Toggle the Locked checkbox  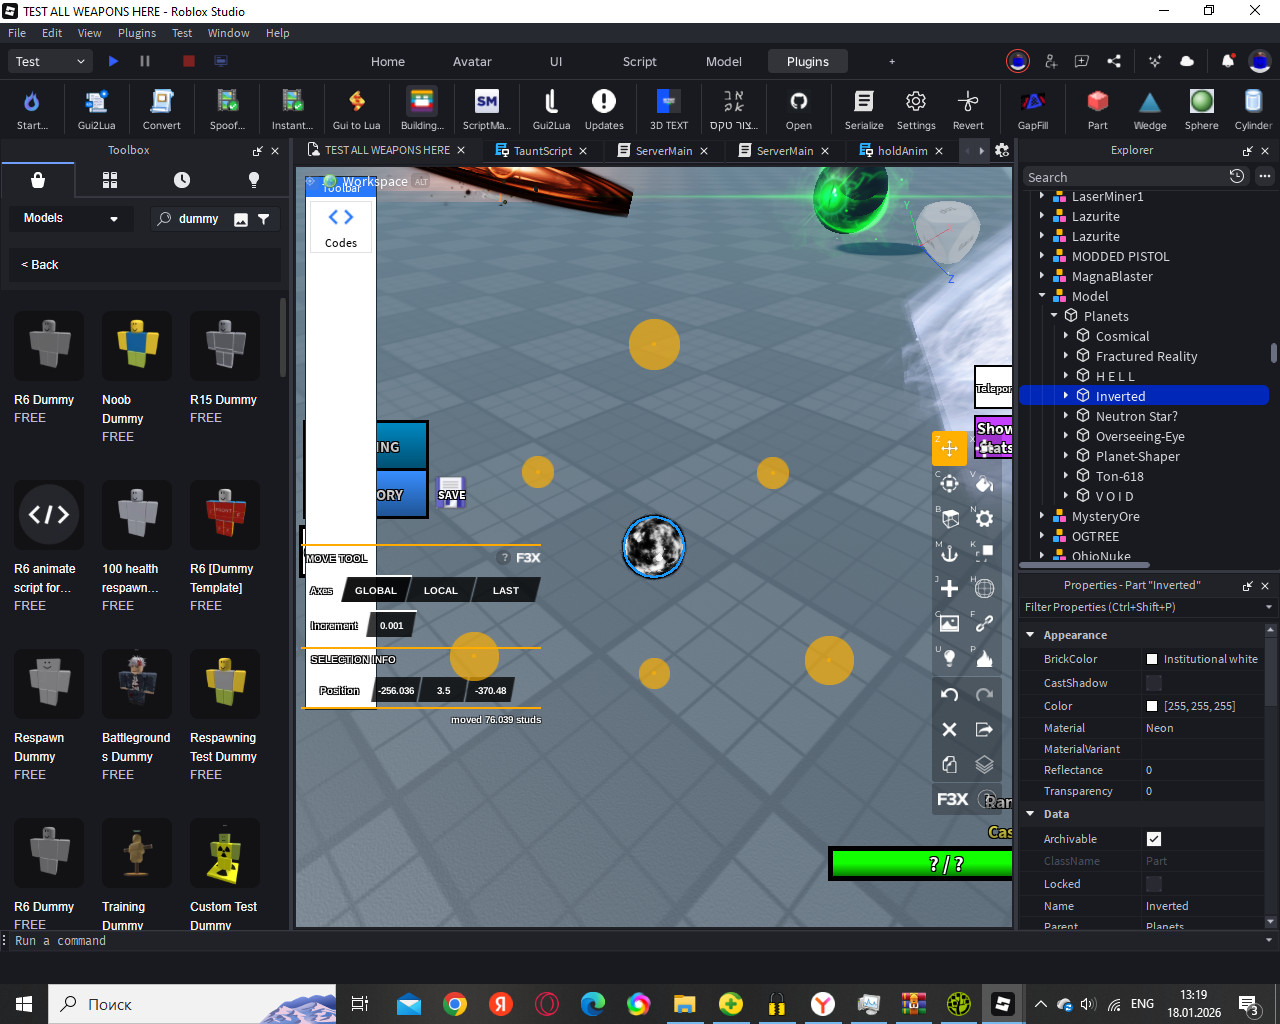(1154, 884)
